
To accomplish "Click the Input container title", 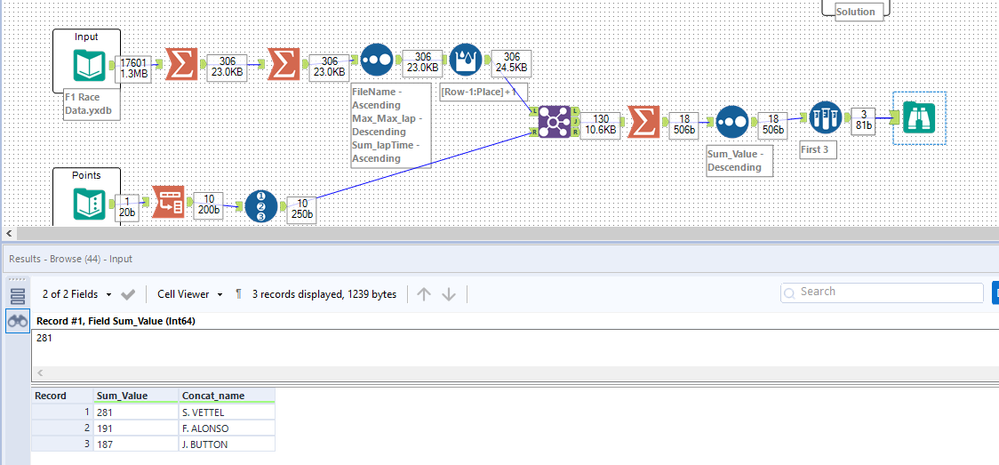I will pos(86,37).
